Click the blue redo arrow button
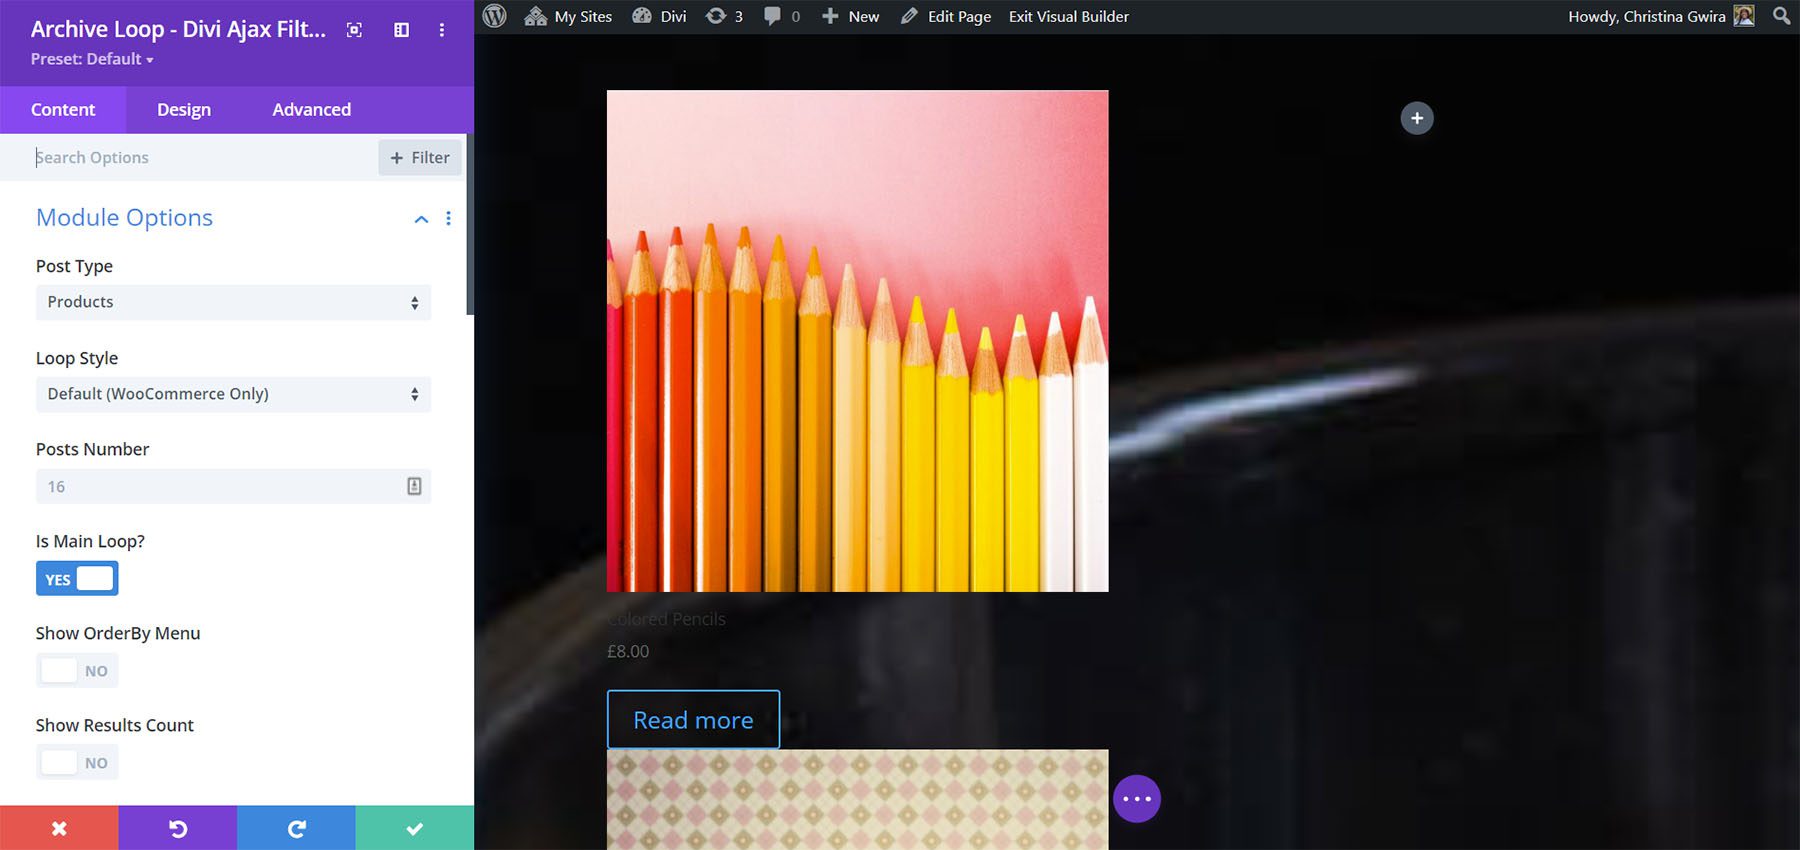This screenshot has height=850, width=1800. coord(296,828)
